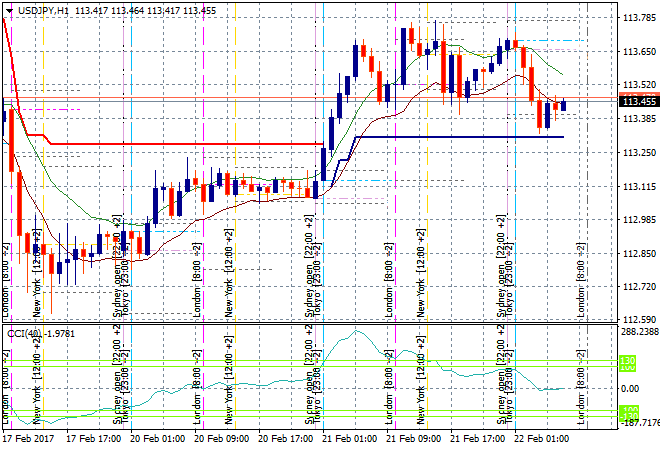Click the 22 Feb 01:00 date label

[541, 439]
